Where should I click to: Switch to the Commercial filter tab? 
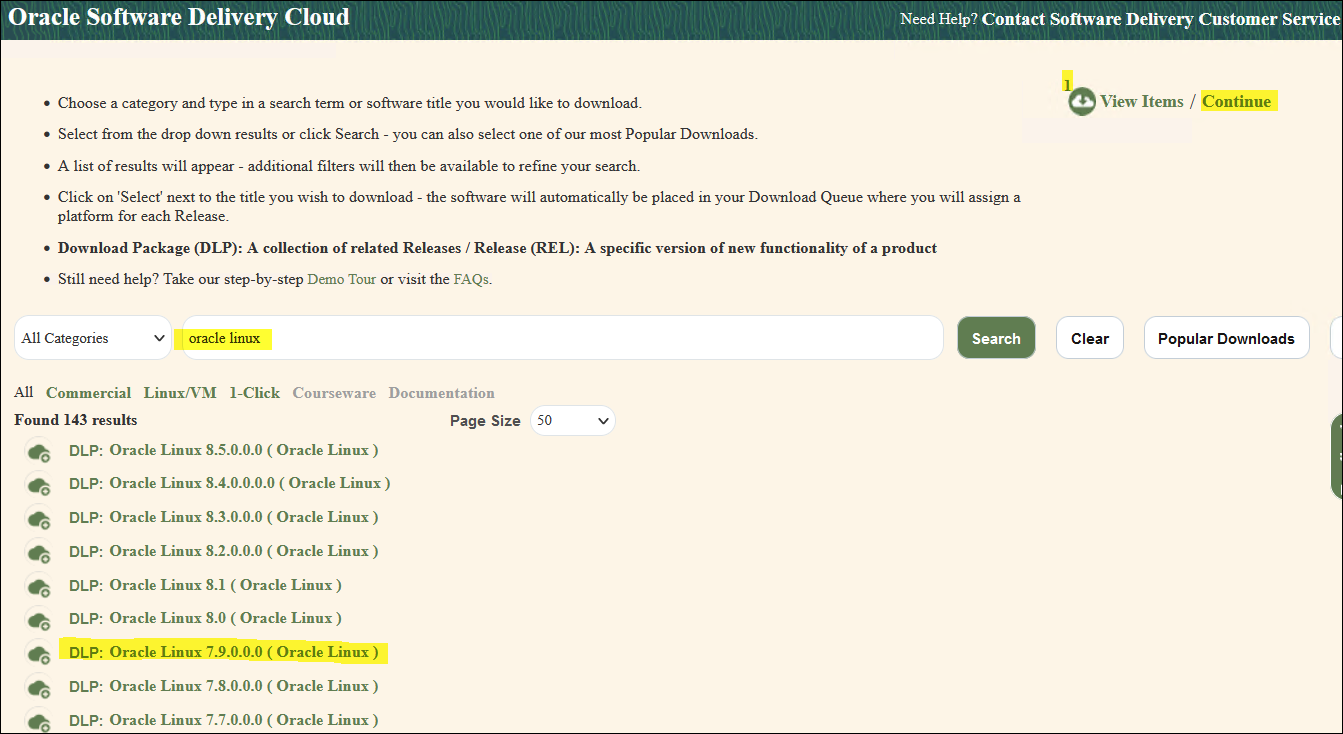tap(88, 393)
